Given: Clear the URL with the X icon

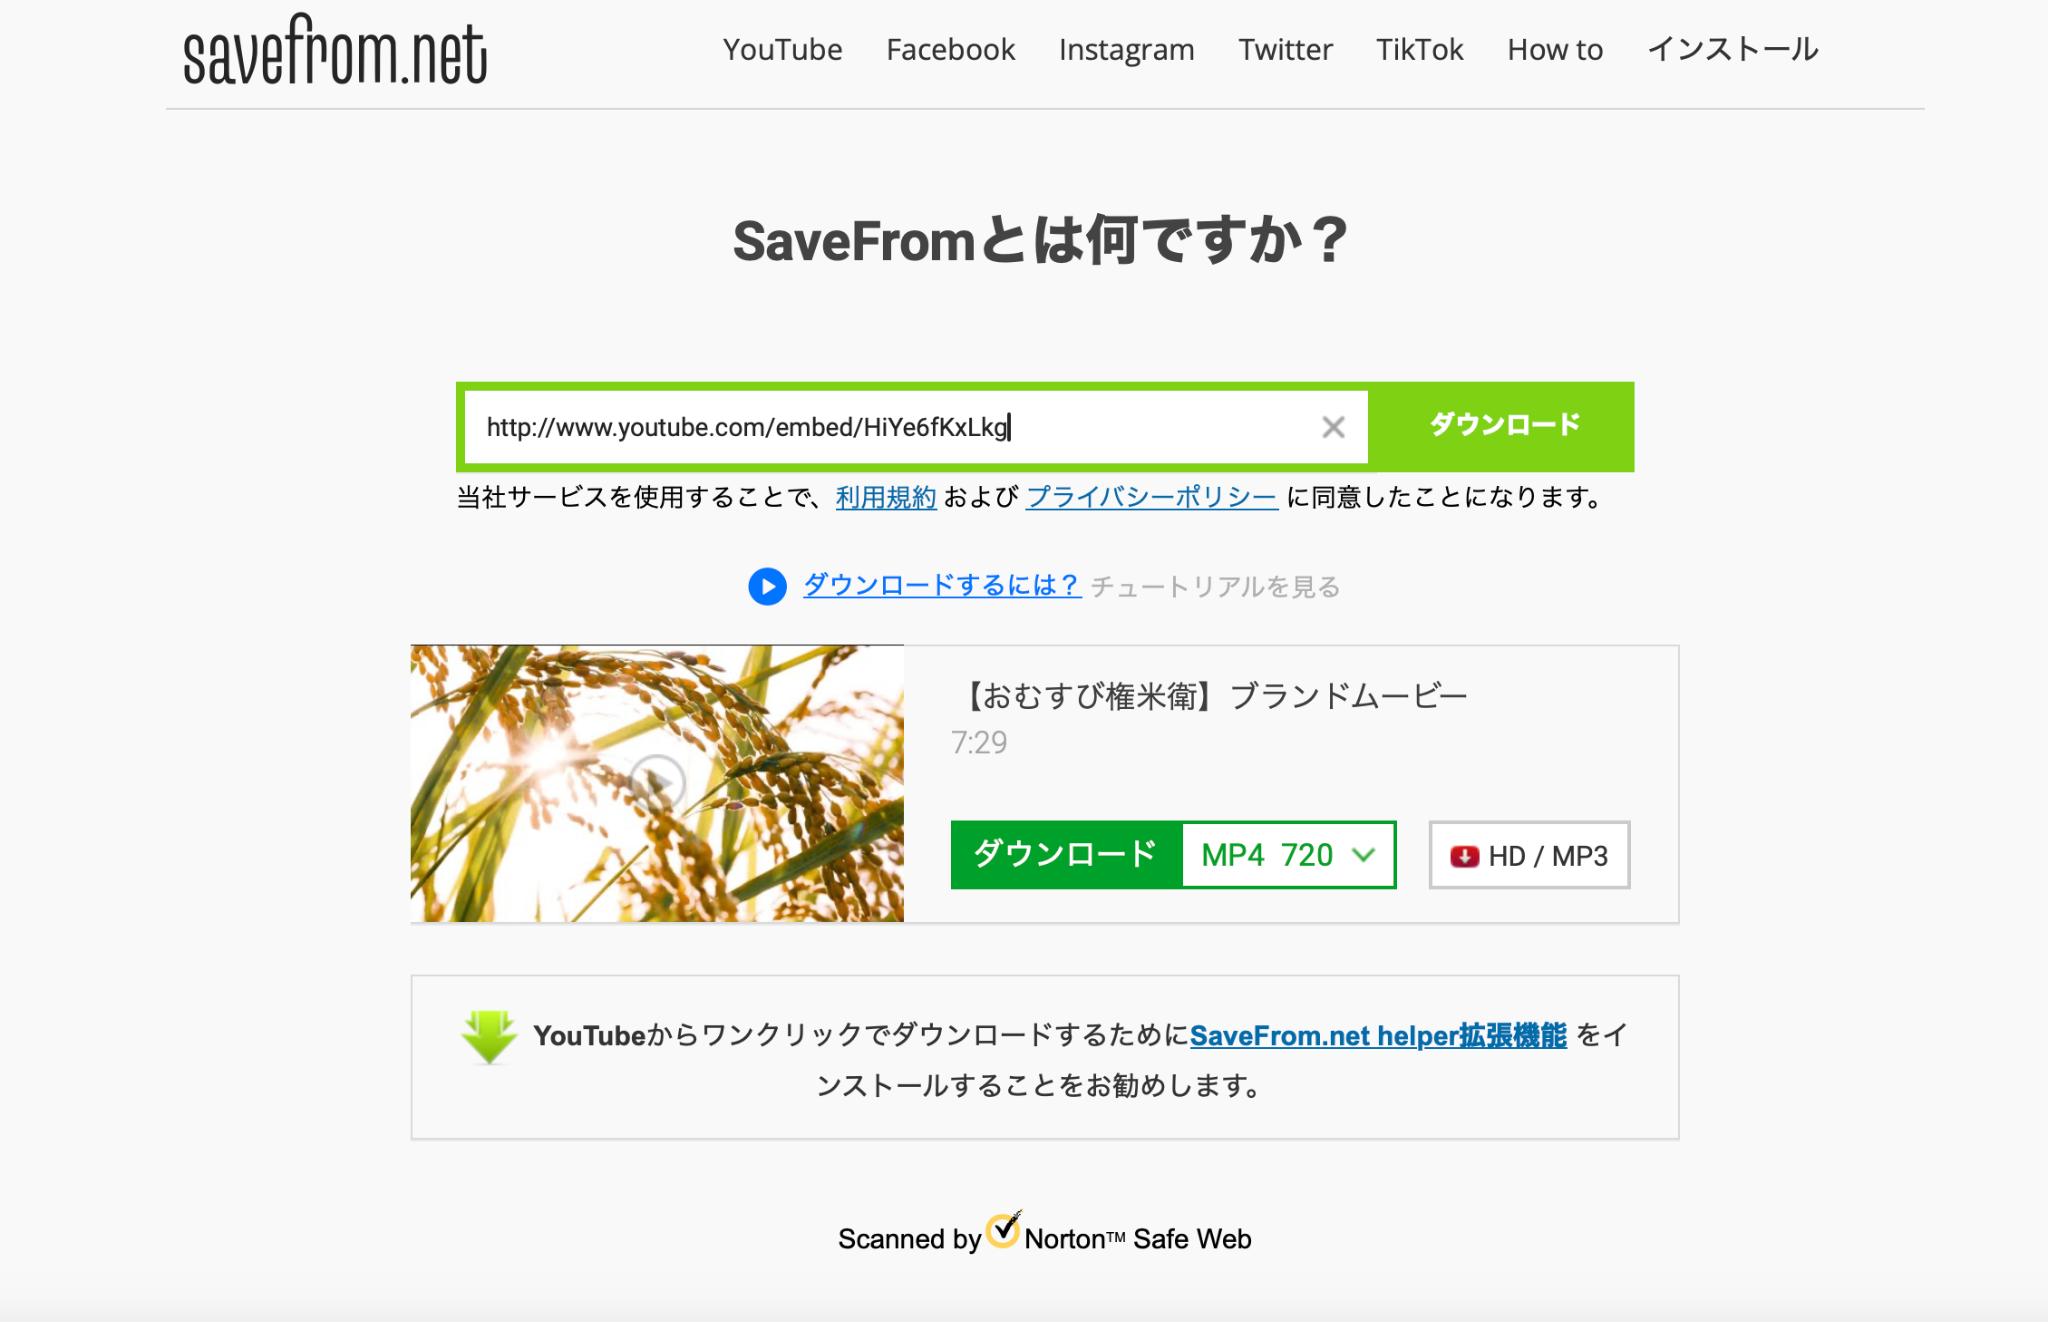Looking at the screenshot, I should point(1333,428).
